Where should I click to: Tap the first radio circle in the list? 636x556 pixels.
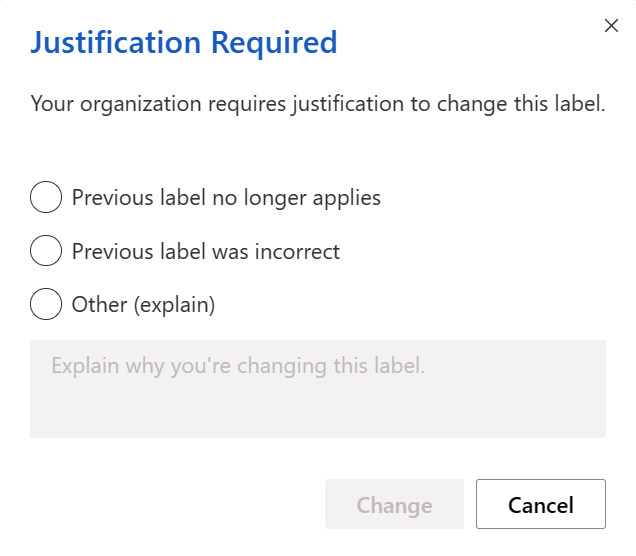46,197
